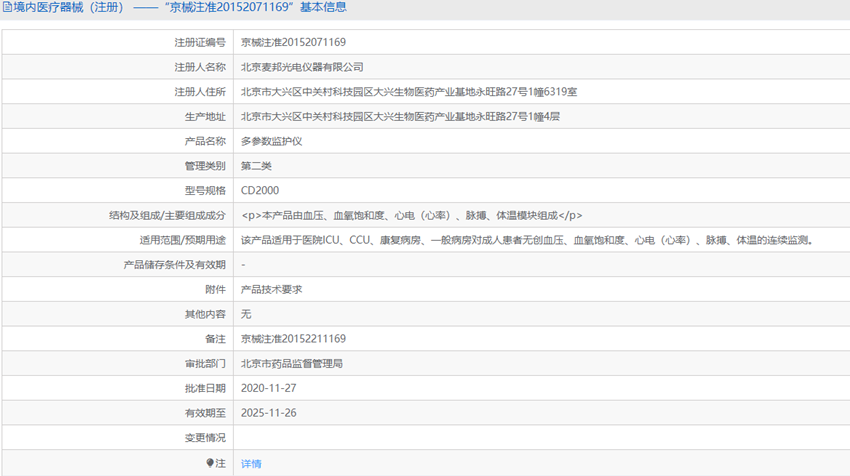Screen dimensions: 850x476
Task: Click the 结构及组成 description text
Action: (x=412, y=216)
